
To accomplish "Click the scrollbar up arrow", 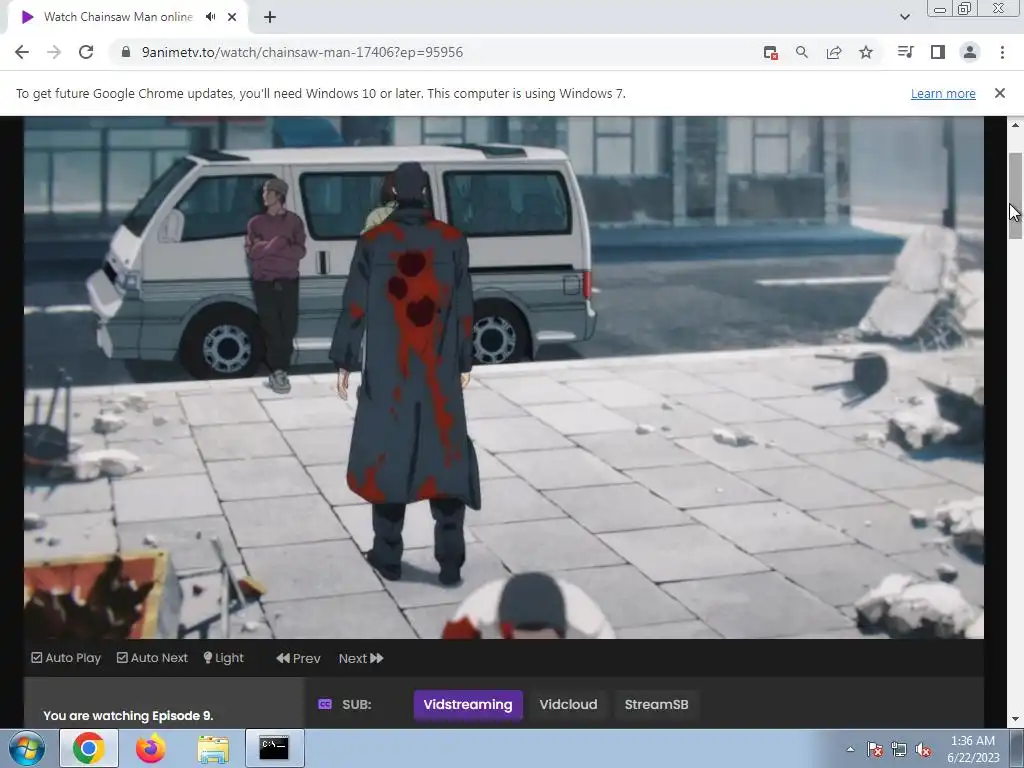I will tap(1015, 125).
